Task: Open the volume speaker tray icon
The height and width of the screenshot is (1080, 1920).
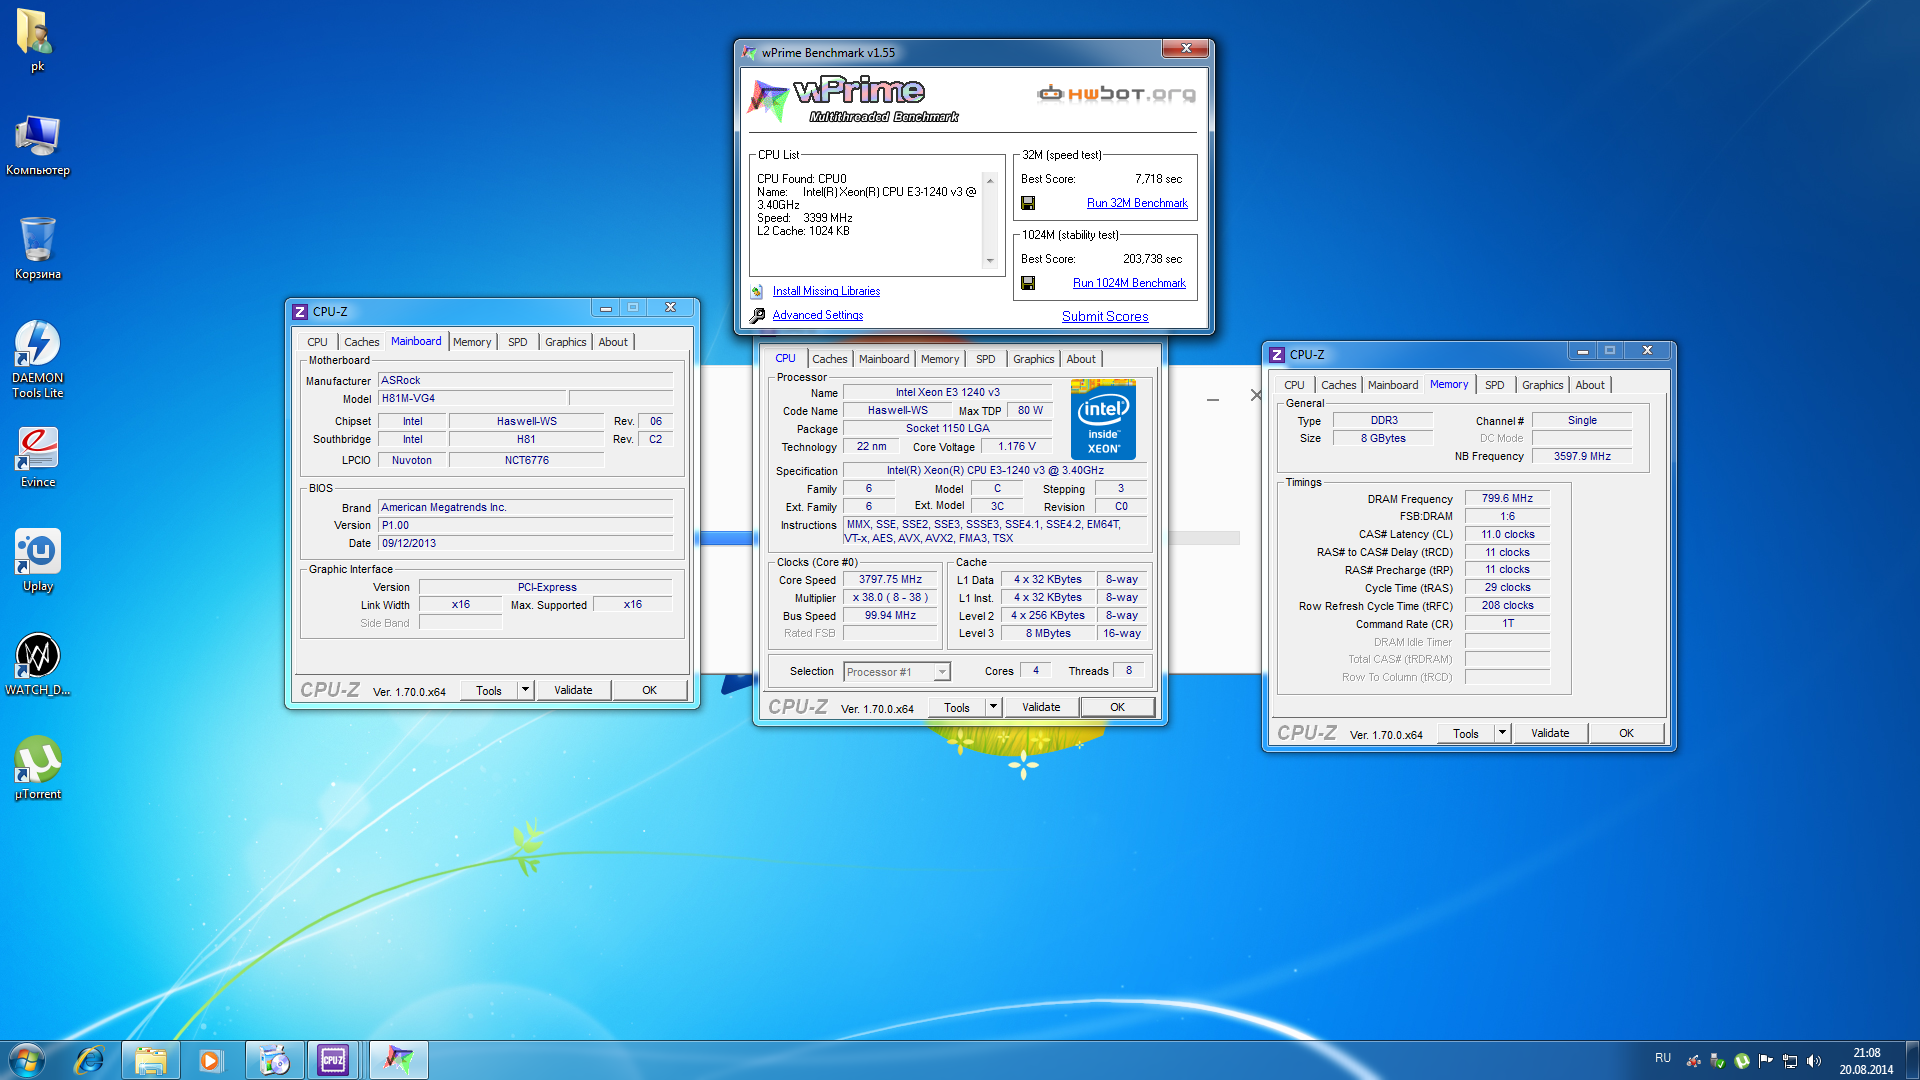Action: (x=1814, y=1061)
